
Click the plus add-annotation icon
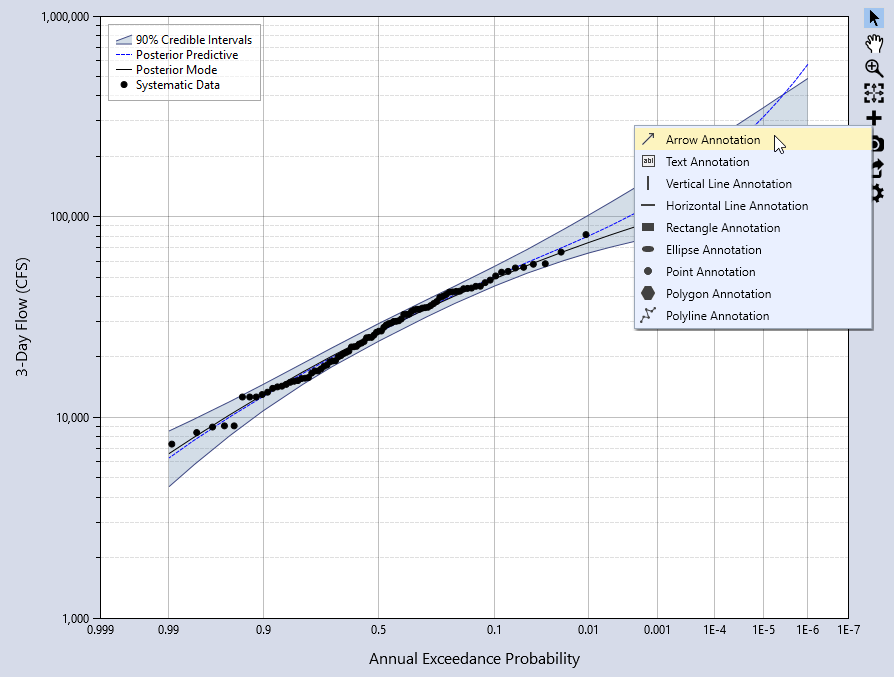click(874, 118)
